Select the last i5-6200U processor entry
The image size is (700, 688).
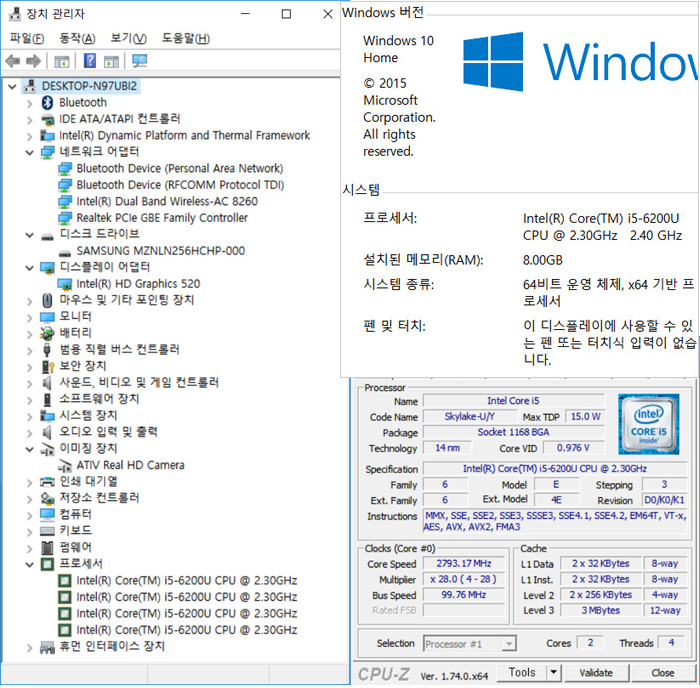187,630
